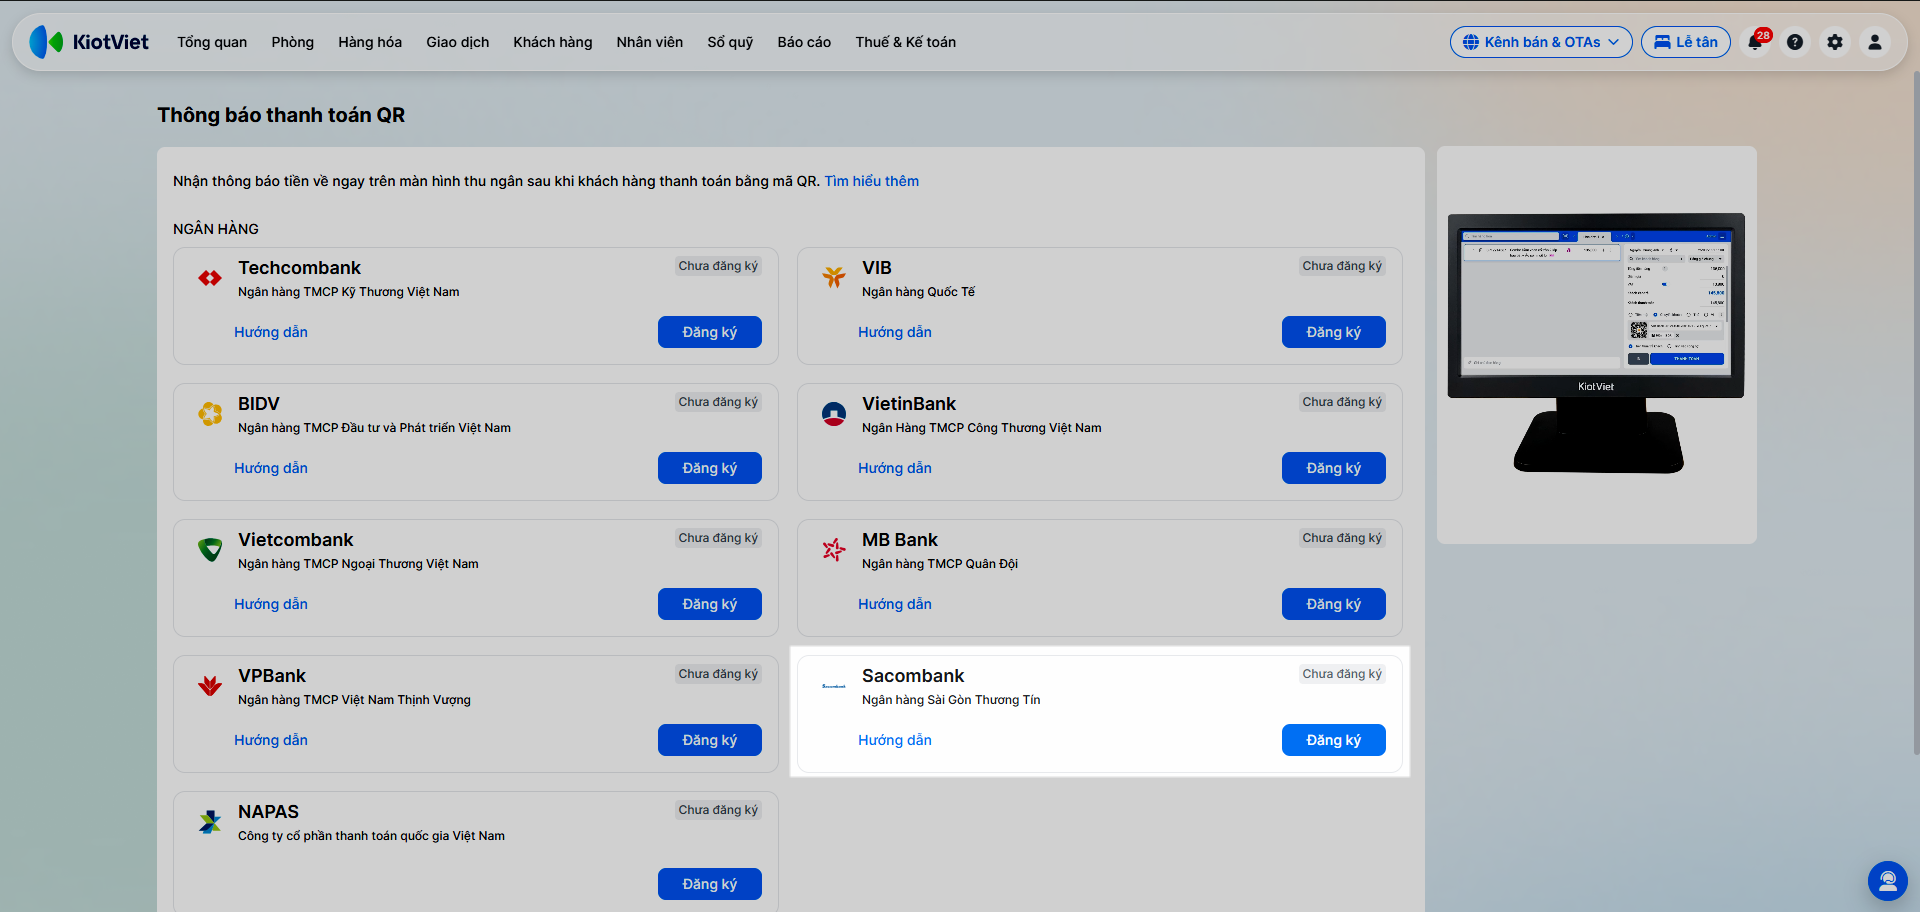Image resolution: width=1920 pixels, height=912 pixels.
Task: Click the Sacombank logo icon
Action: click(834, 686)
